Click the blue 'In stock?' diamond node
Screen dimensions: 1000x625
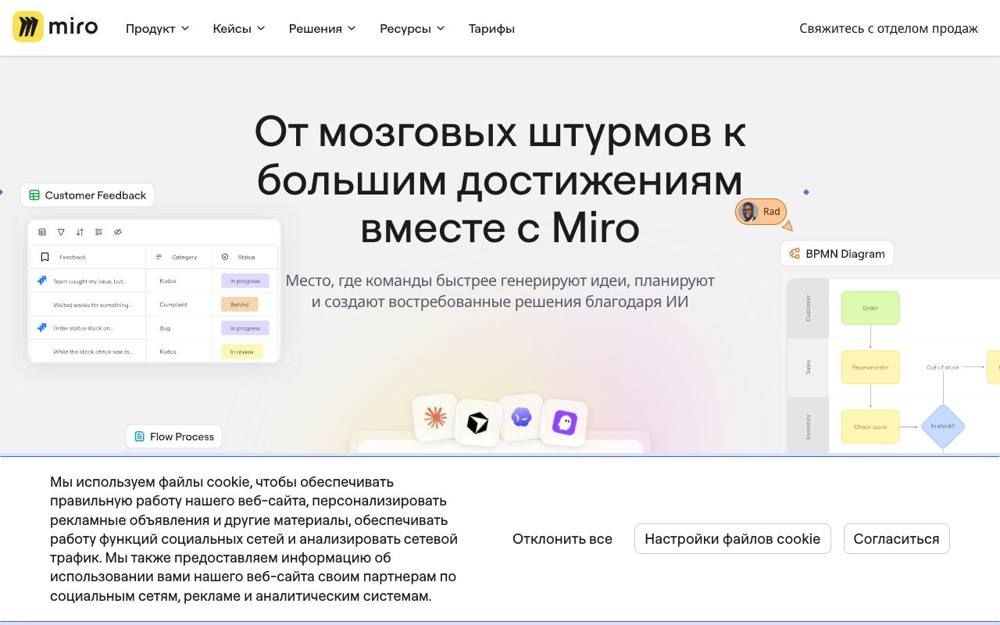click(943, 426)
